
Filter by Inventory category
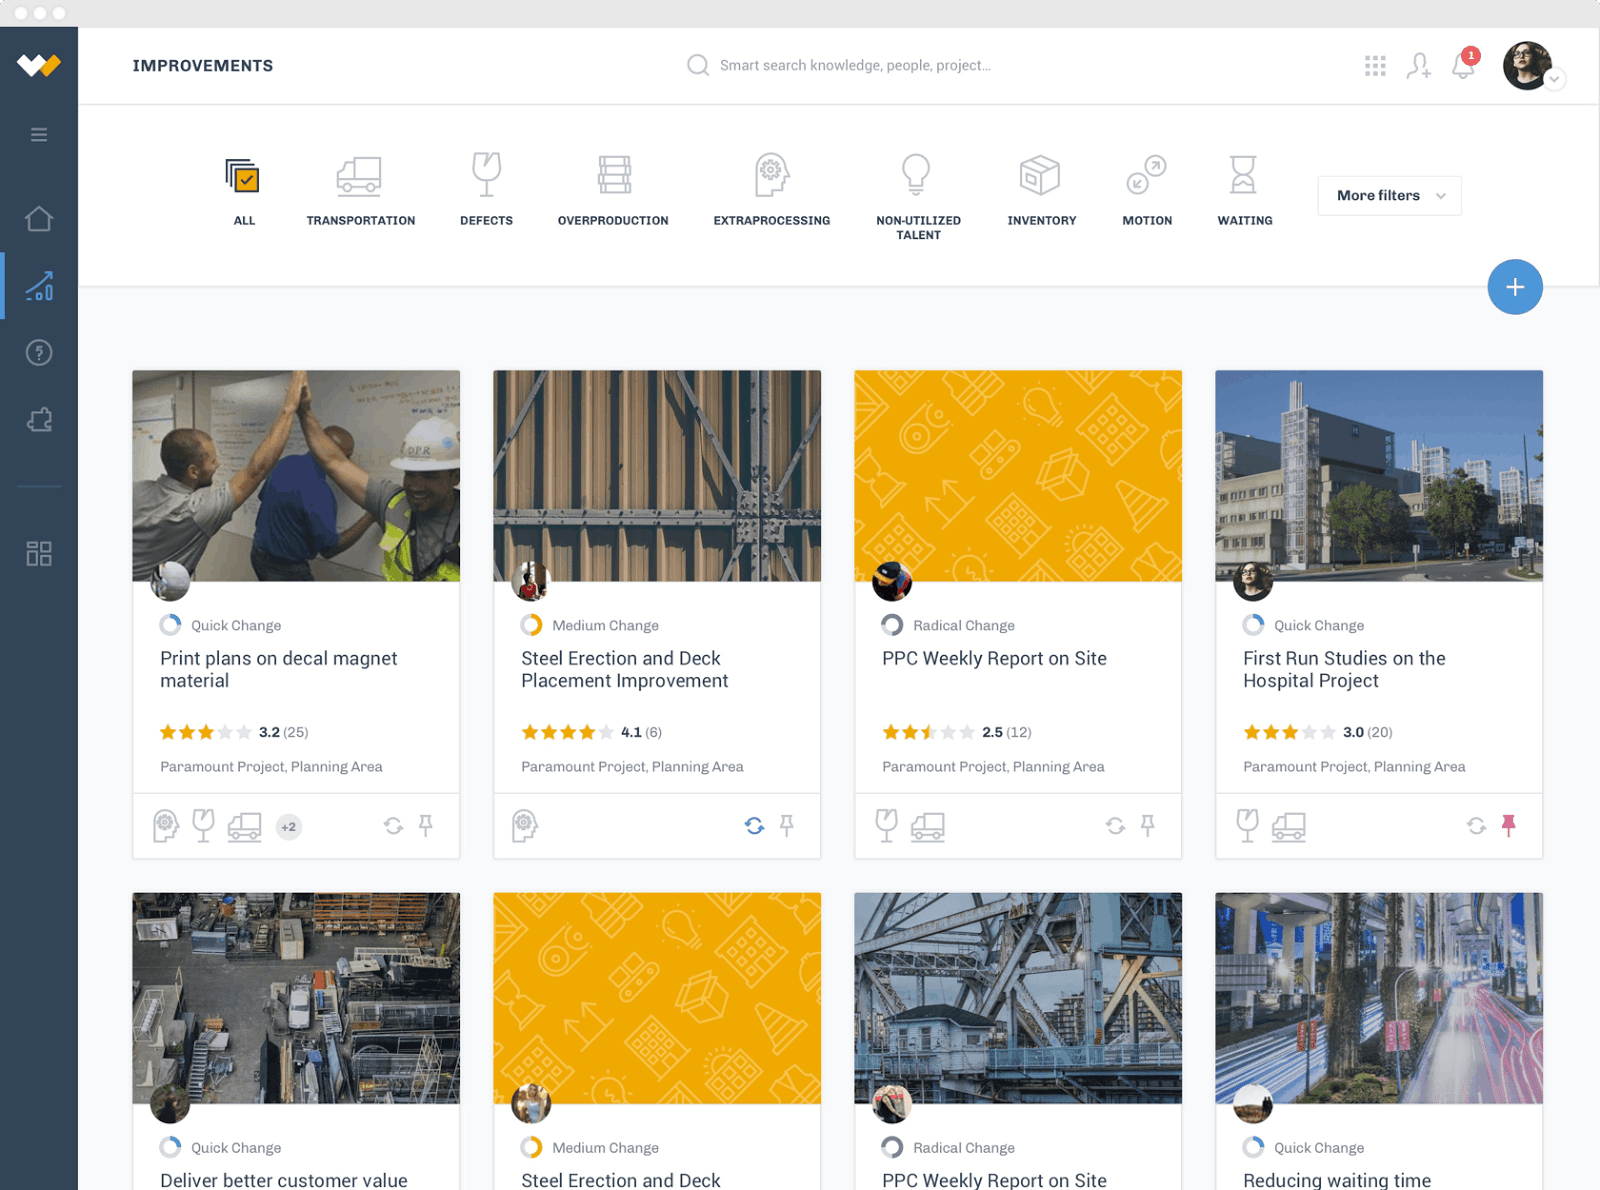[x=1041, y=191]
